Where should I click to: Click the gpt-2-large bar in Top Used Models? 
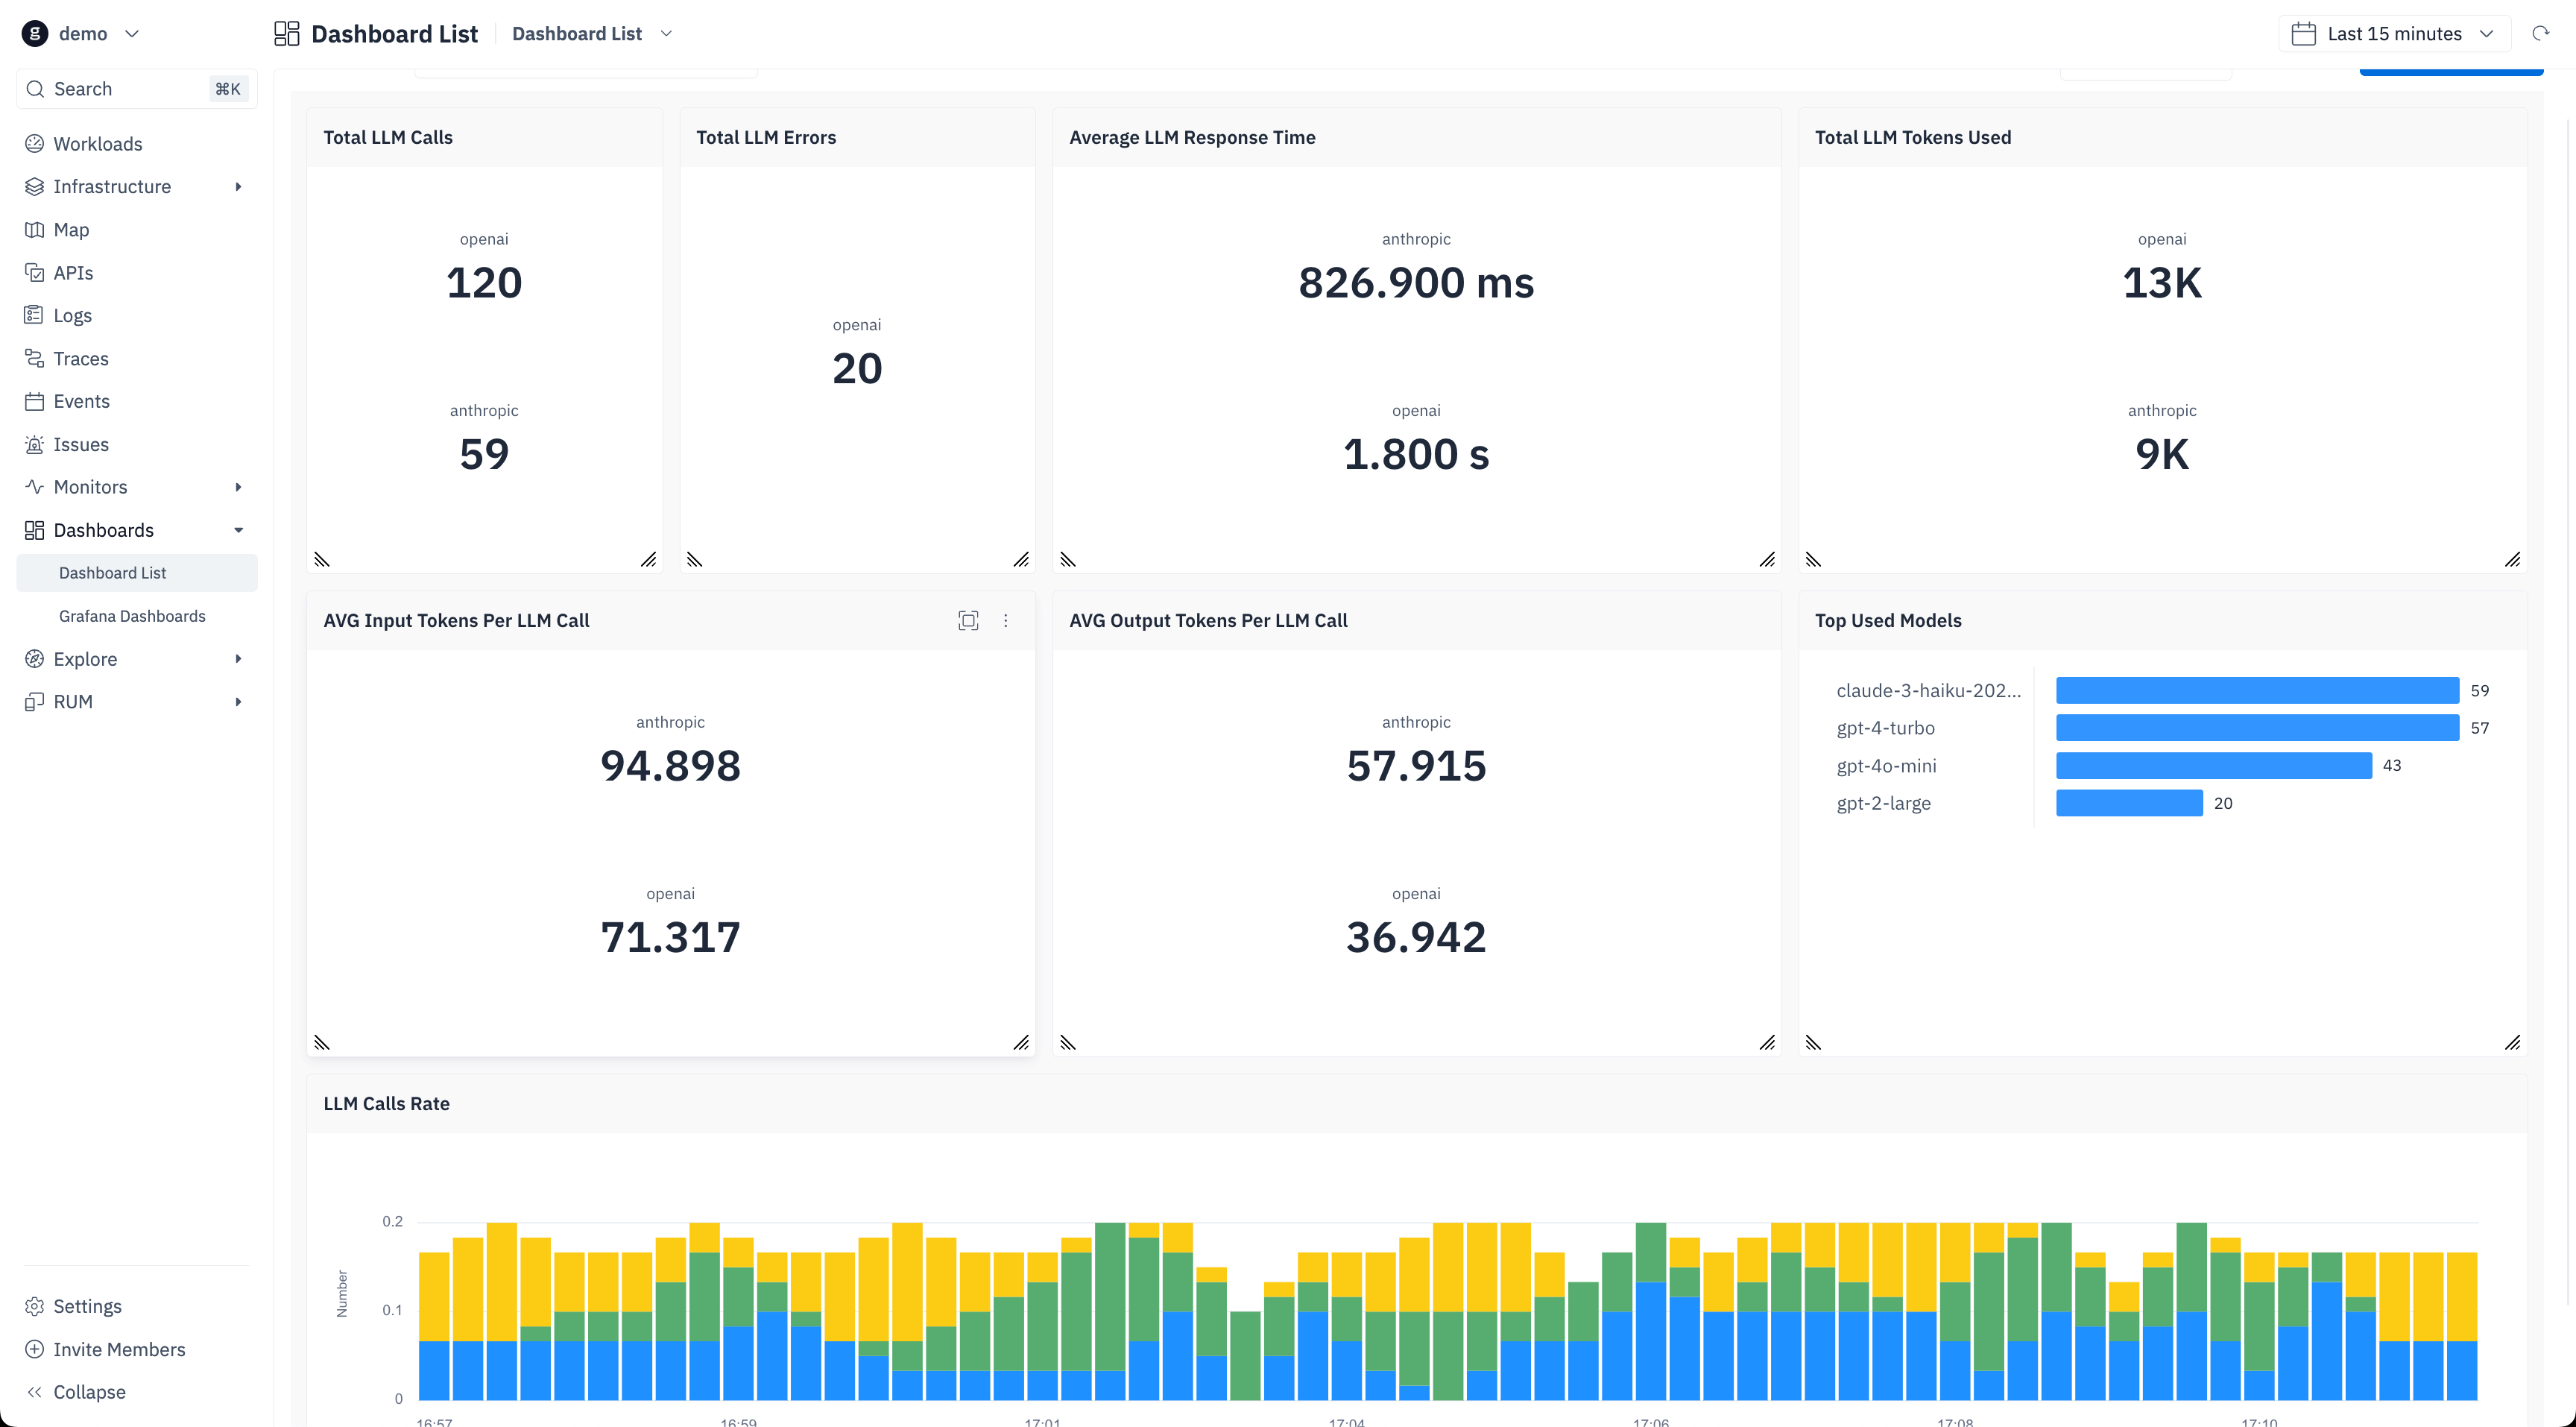point(2129,803)
